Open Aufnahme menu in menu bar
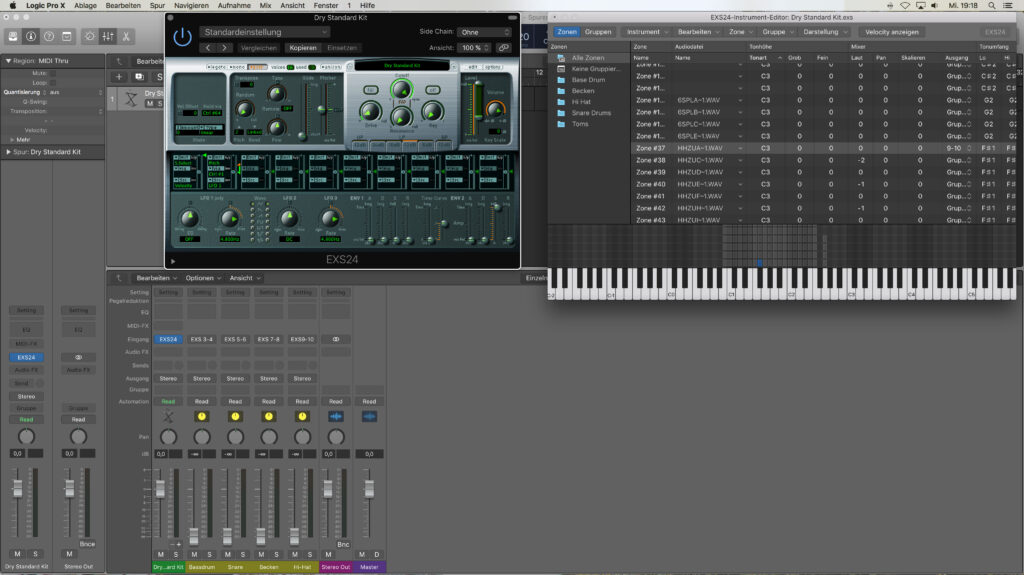 click(x=234, y=5)
